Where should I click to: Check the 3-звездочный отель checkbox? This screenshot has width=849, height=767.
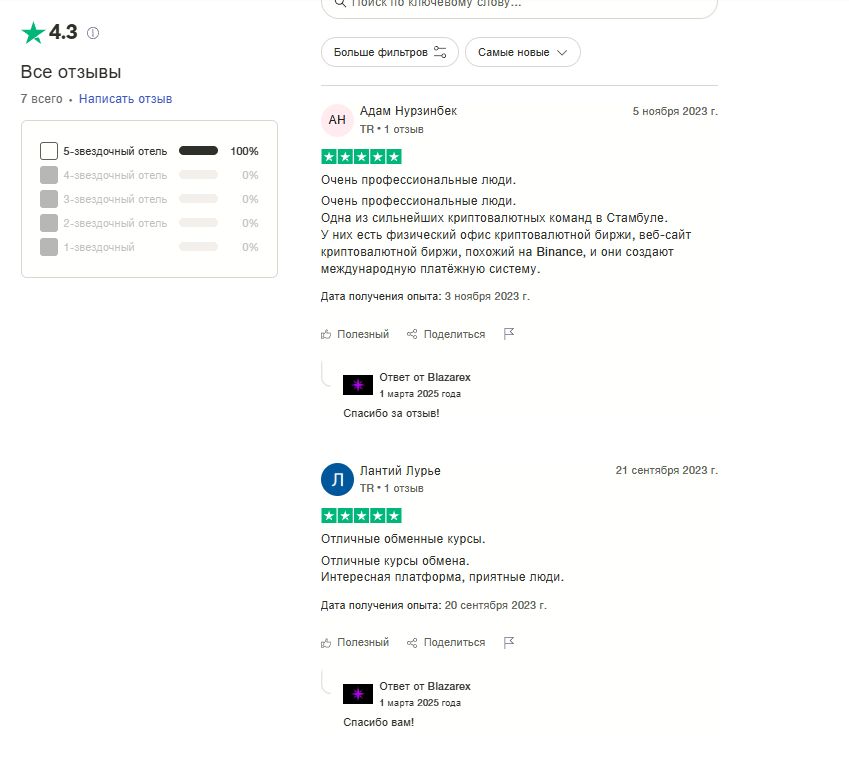coord(49,199)
